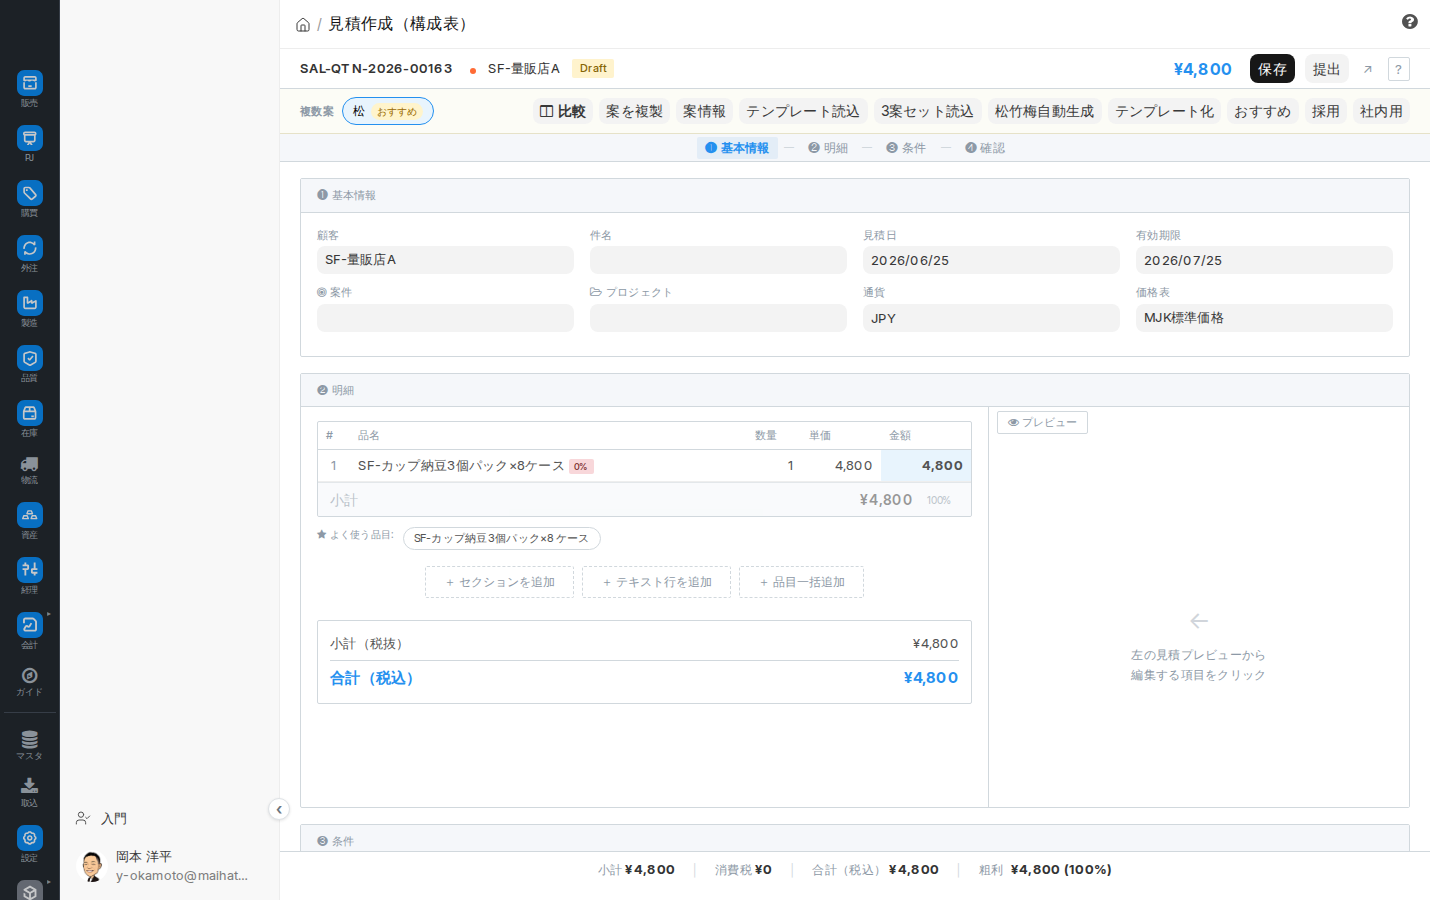Open the 案件 selector field
This screenshot has width=1440, height=900.
click(x=445, y=318)
